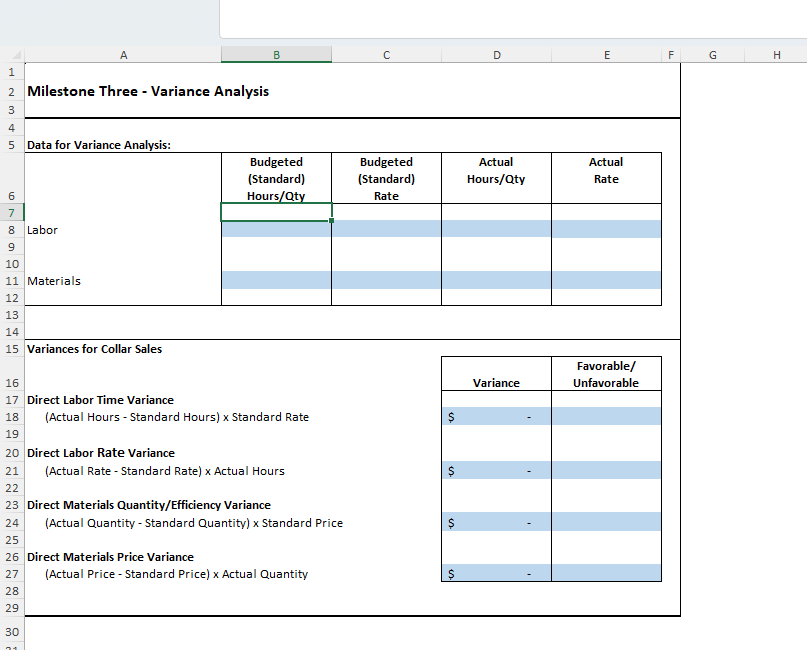This screenshot has width=807, height=650.
Task: Select row 18 header
Action: click(x=12, y=417)
